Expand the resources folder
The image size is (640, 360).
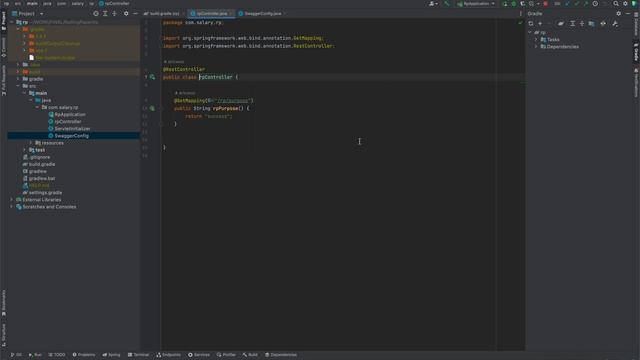[31, 143]
